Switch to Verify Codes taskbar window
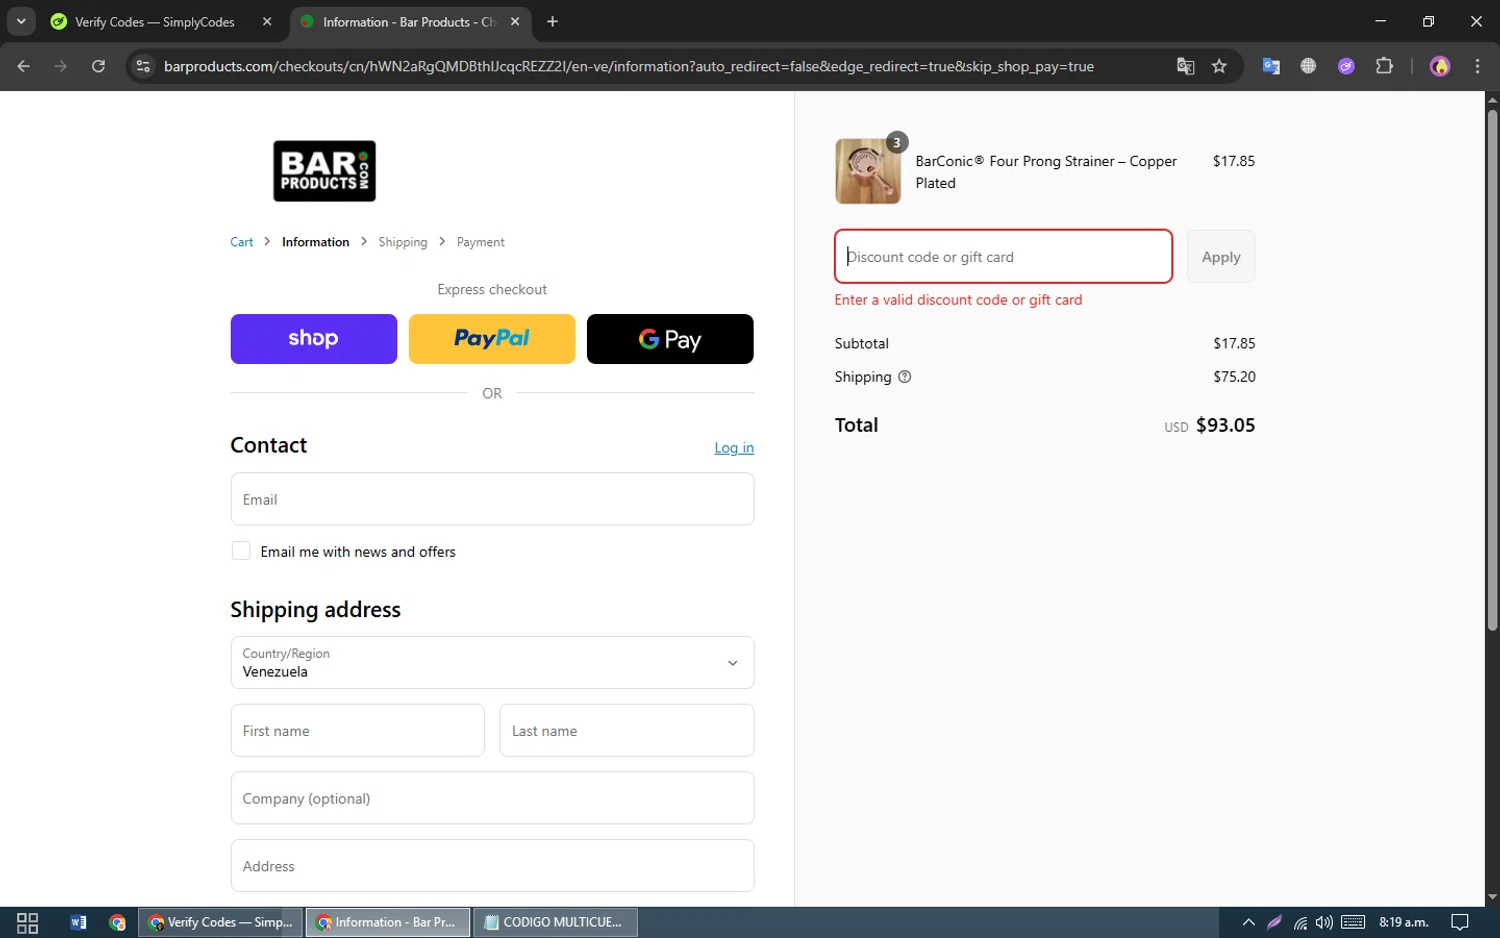Image resolution: width=1500 pixels, height=938 pixels. tap(221, 922)
